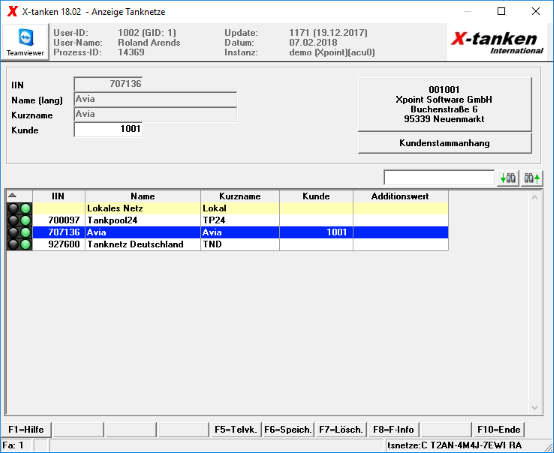This screenshot has width=554, height=453.
Task: Open F8-F-Info
Action: (393, 430)
